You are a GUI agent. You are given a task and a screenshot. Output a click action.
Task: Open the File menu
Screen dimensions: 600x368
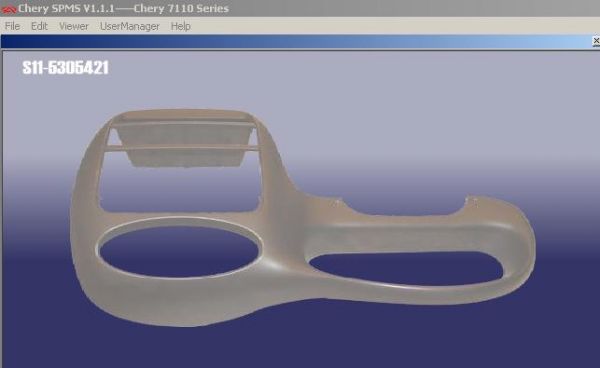click(12, 26)
